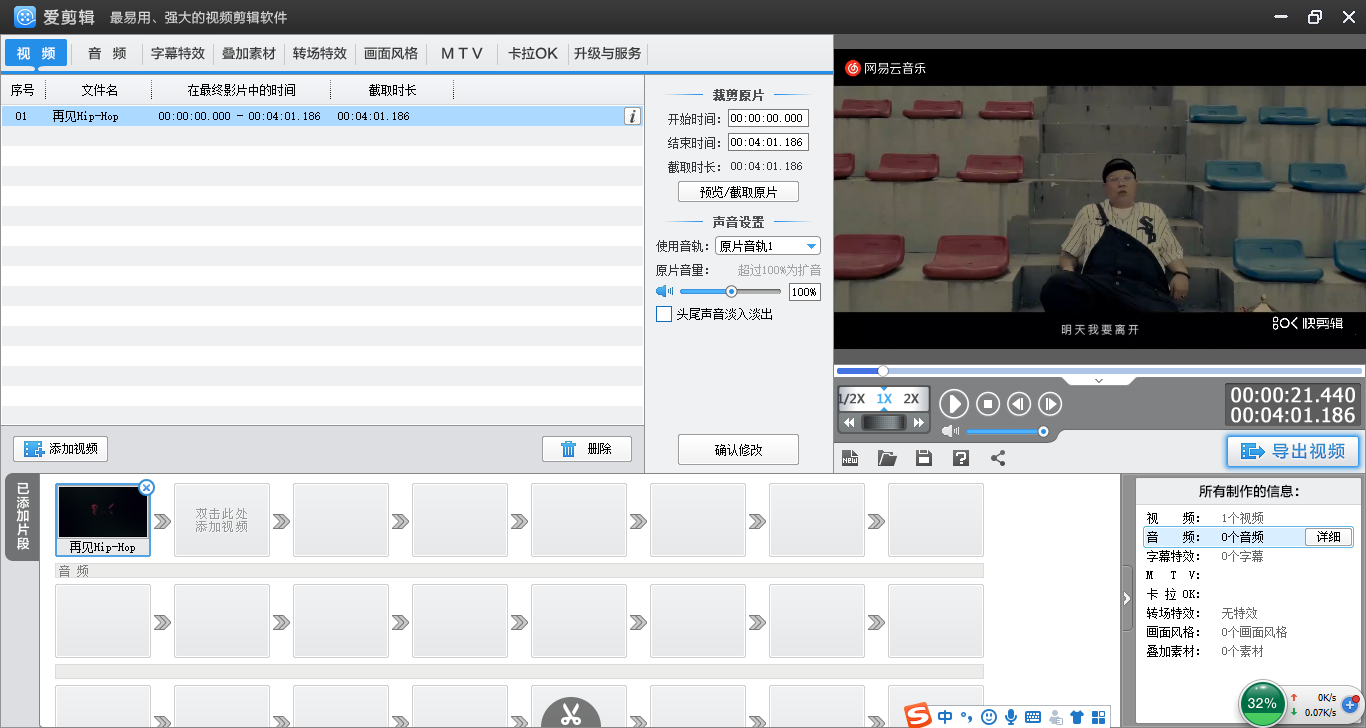Toggle 头尾声音淡入淡出 checkbox
This screenshot has height=728, width=1366.
click(664, 314)
